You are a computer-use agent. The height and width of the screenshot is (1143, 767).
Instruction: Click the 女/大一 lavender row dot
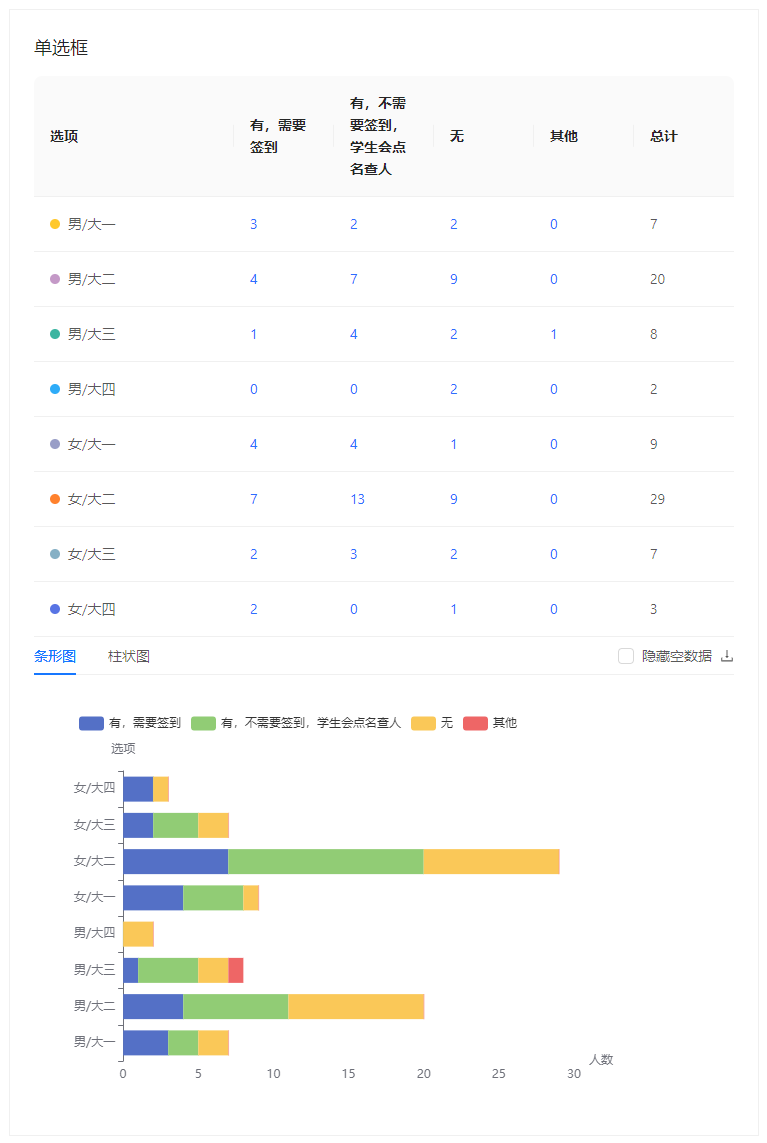(55, 444)
